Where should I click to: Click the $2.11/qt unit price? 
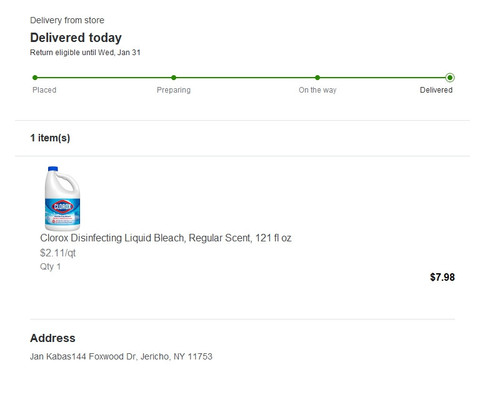(58, 253)
